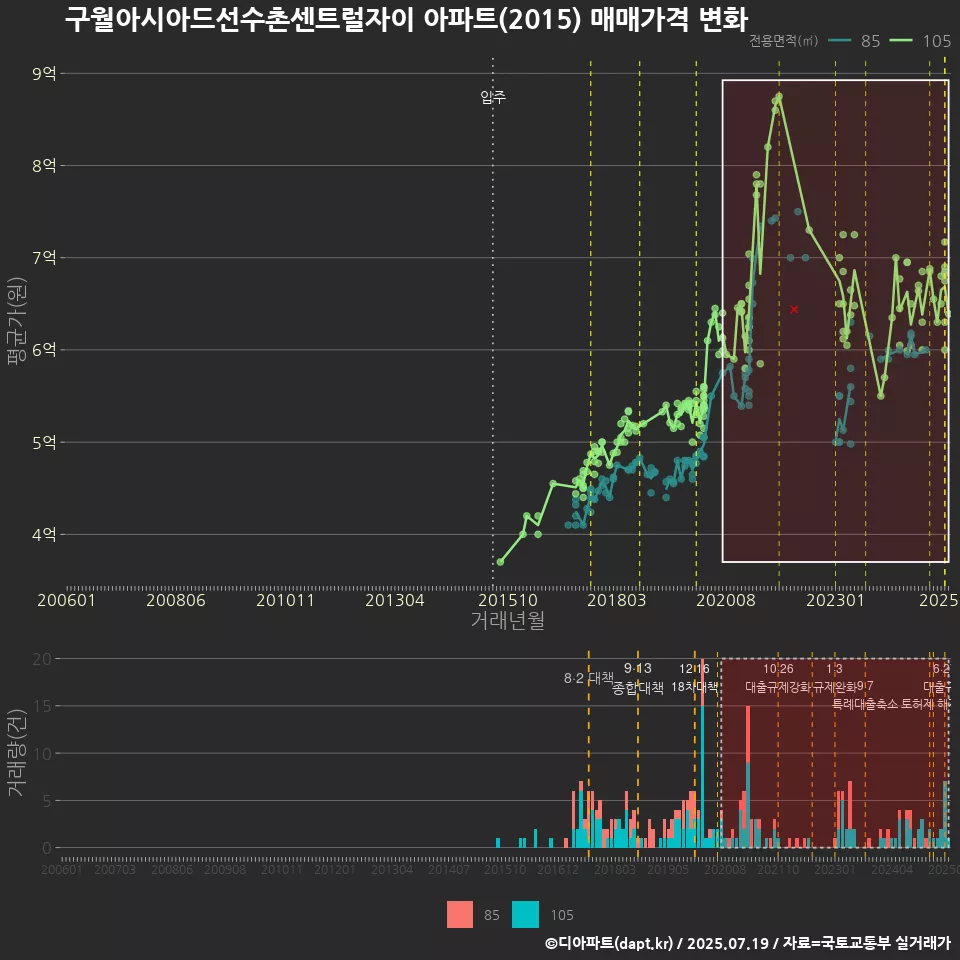Click the 평균가(원) axis title
Image resolution: width=960 pixels, height=960 pixels.
tap(17, 321)
